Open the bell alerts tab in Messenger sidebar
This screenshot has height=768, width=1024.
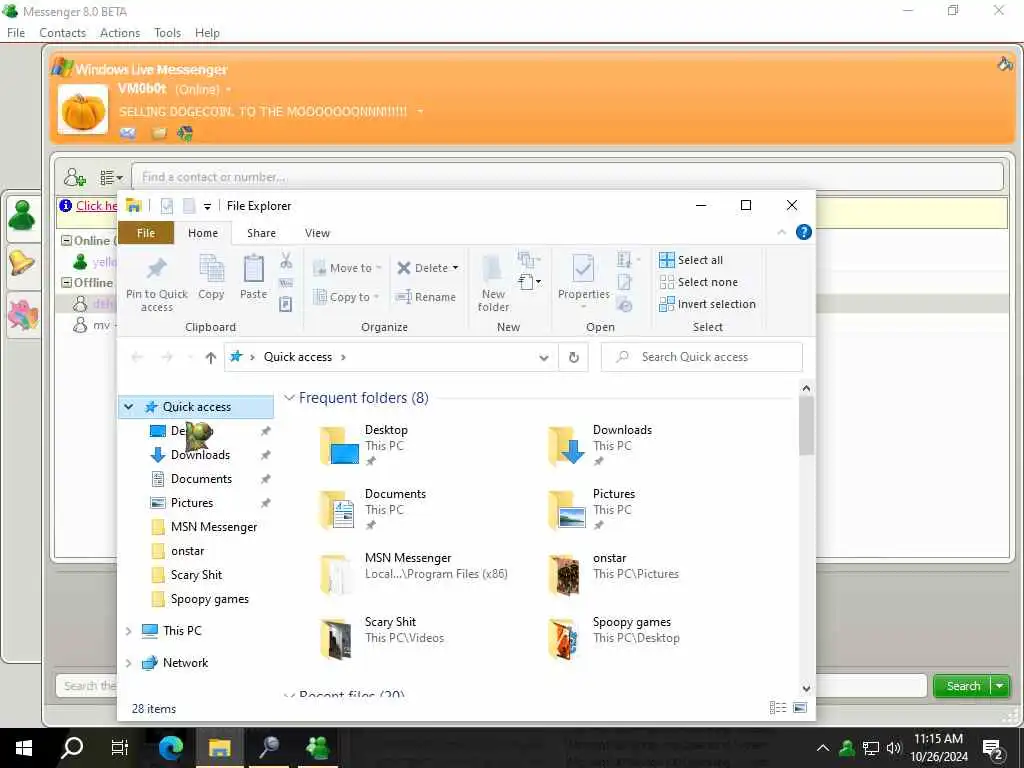pyautogui.click(x=22, y=264)
